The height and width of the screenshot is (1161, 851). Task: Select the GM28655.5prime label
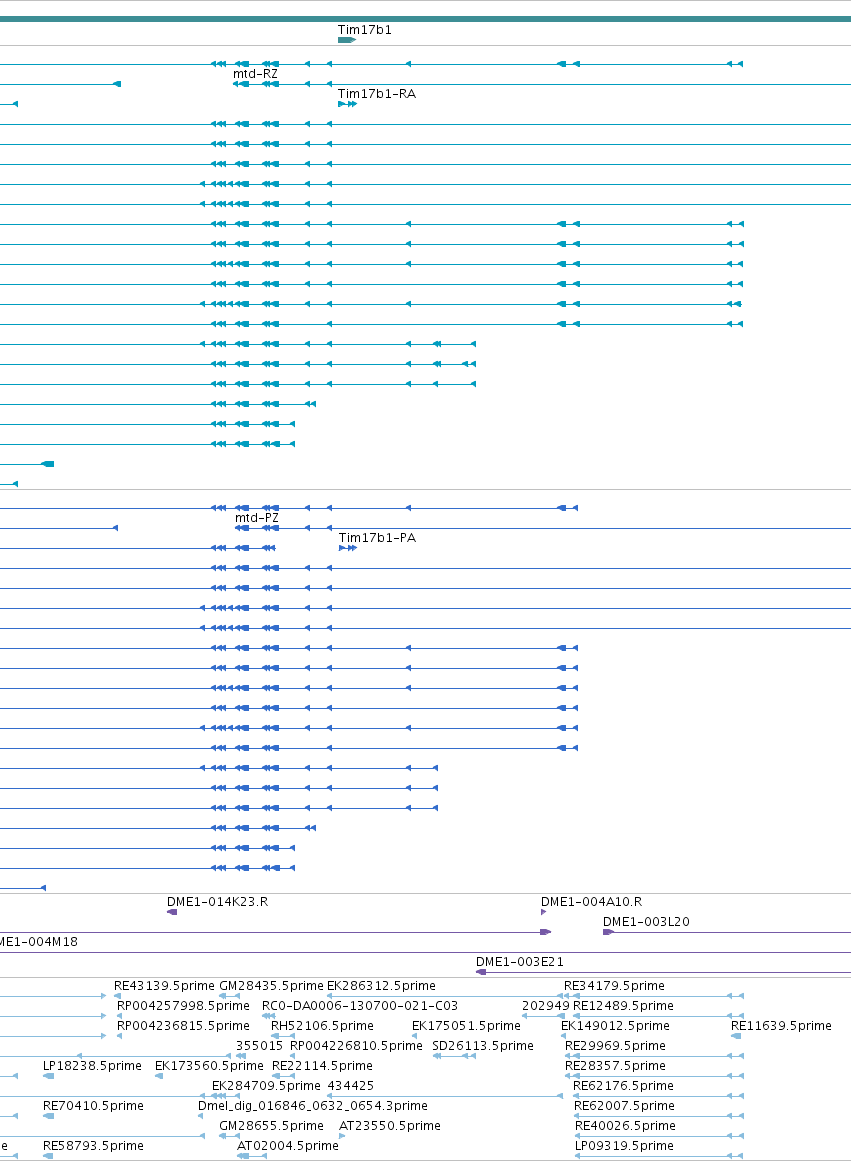pos(271,1126)
